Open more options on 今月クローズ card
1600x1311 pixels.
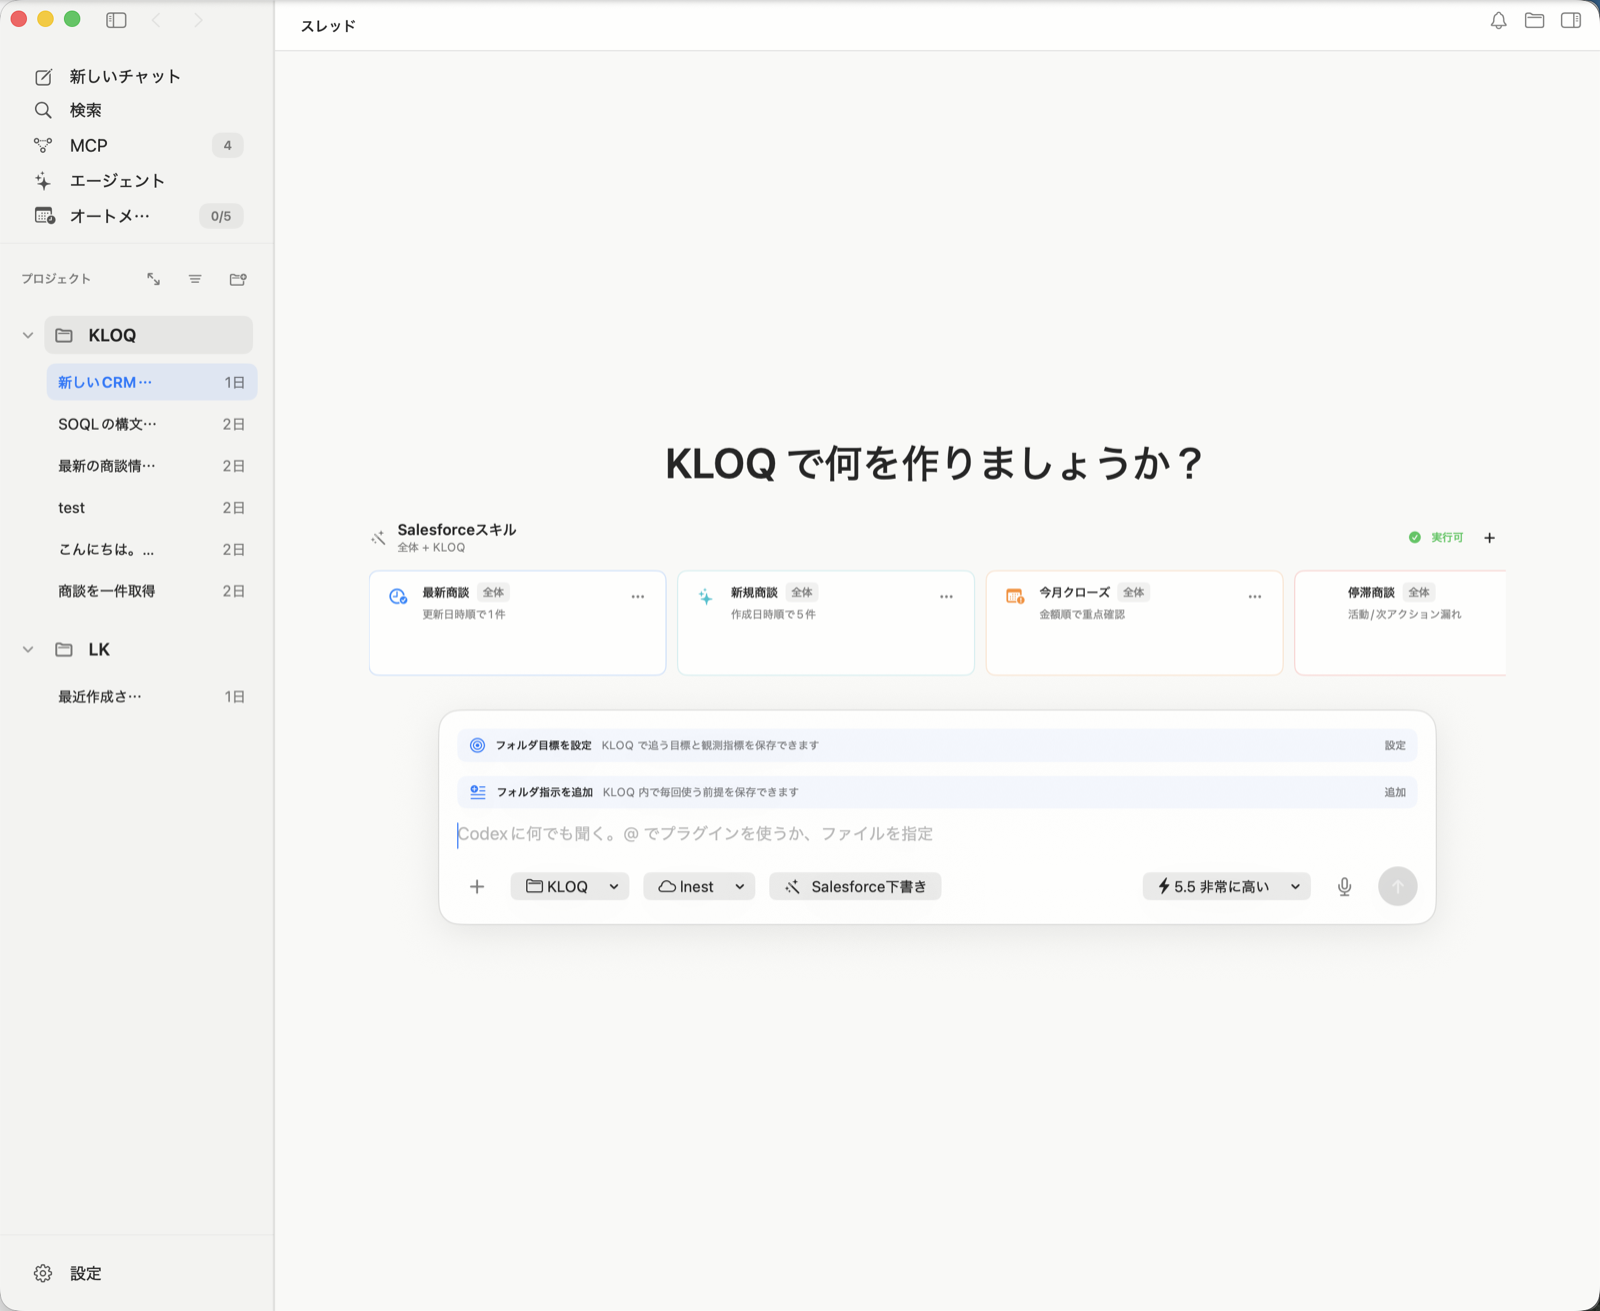tap(1255, 597)
